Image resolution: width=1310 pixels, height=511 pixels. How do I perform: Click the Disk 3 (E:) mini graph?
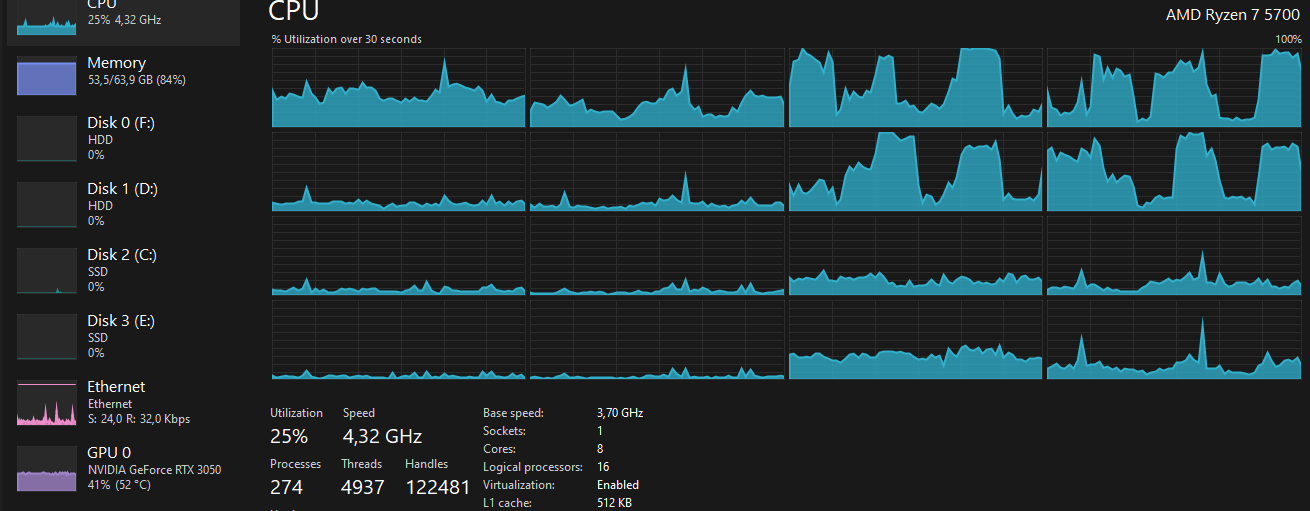46,336
